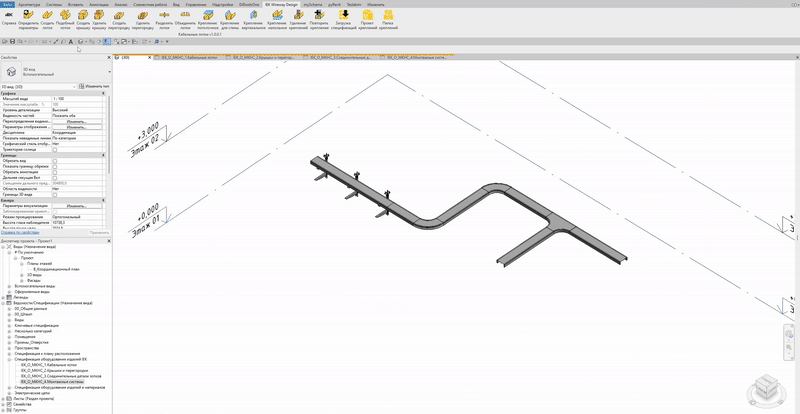Image resolution: width=800 pixels, height=414 pixels.
Task: Click the ViewCube navigation widget
Action: [x=766, y=384]
